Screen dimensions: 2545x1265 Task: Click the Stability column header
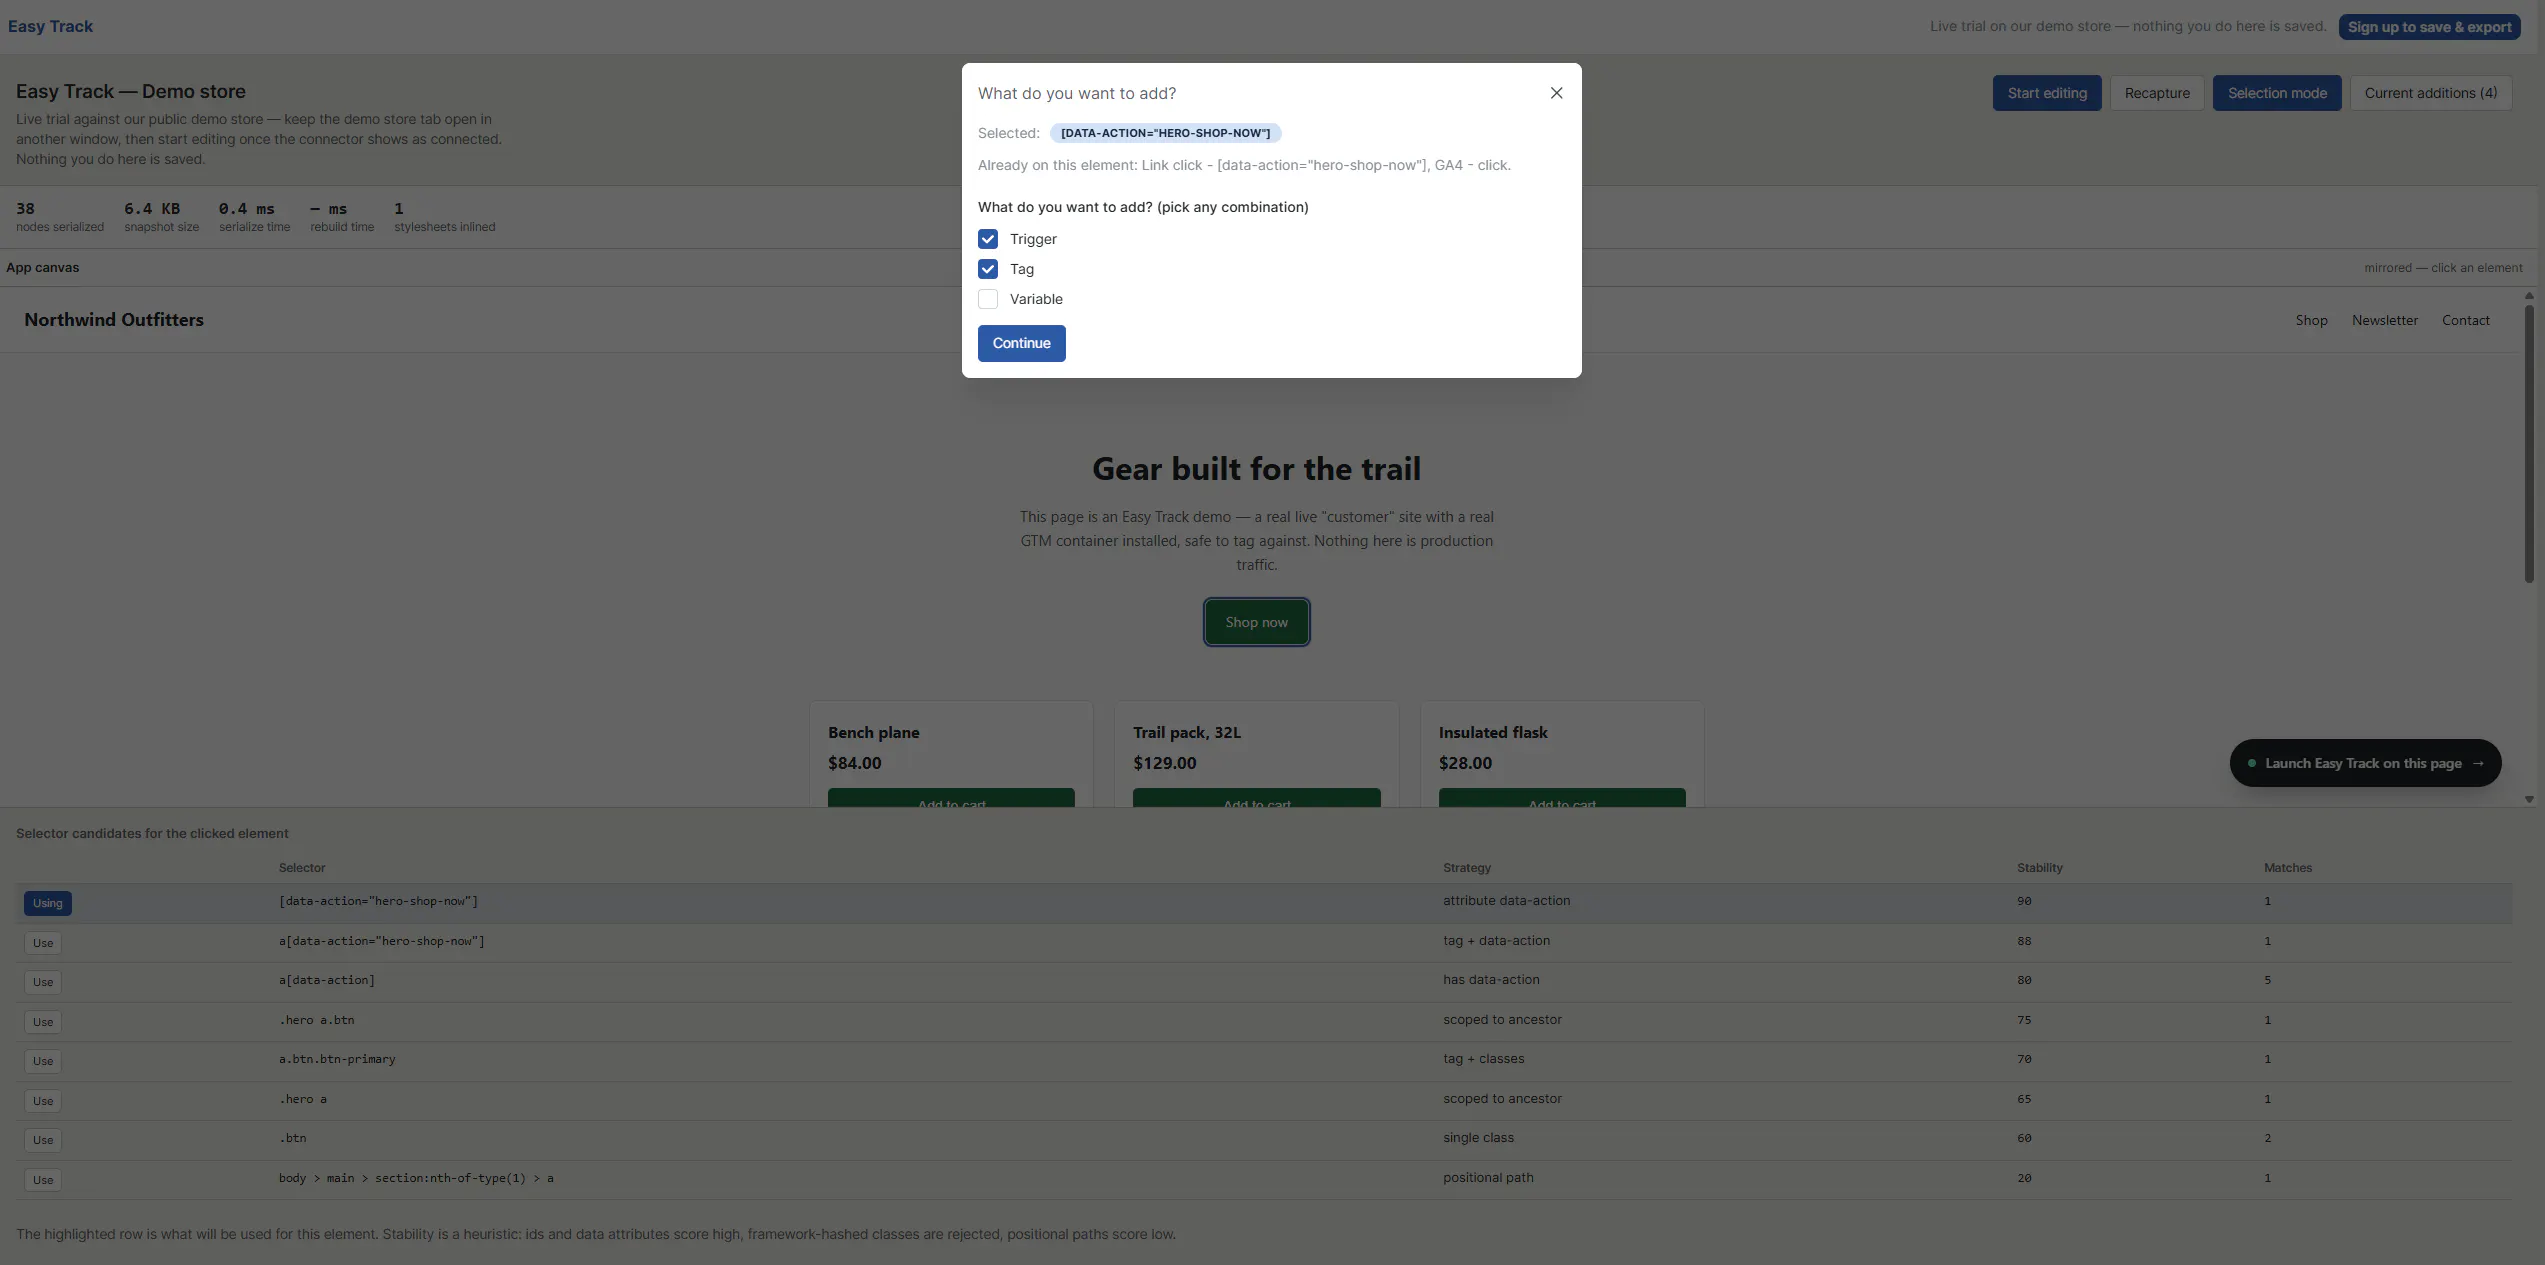(x=2039, y=868)
